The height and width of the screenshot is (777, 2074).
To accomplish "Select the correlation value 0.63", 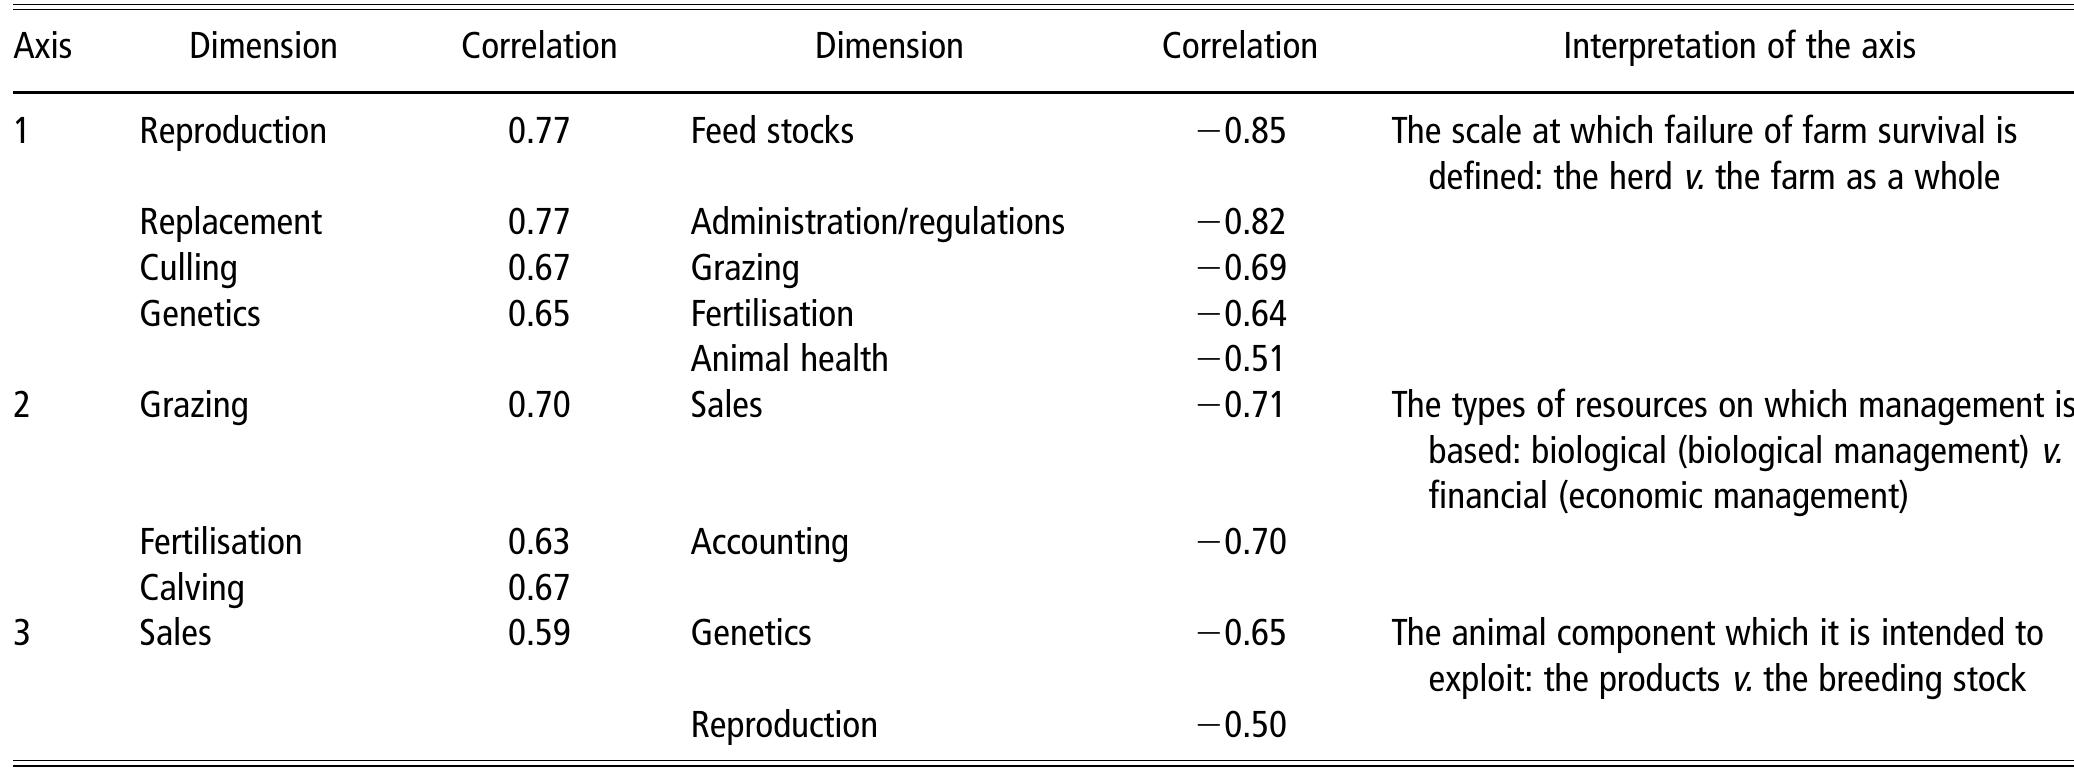I will pyautogui.click(x=539, y=542).
